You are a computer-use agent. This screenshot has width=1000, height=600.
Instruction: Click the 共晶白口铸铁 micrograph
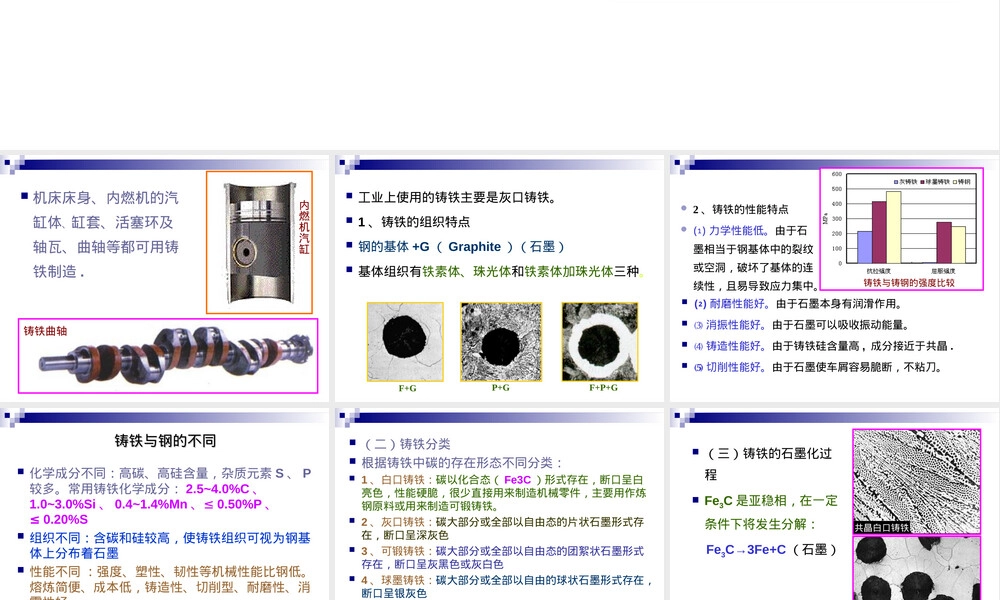tap(916, 481)
